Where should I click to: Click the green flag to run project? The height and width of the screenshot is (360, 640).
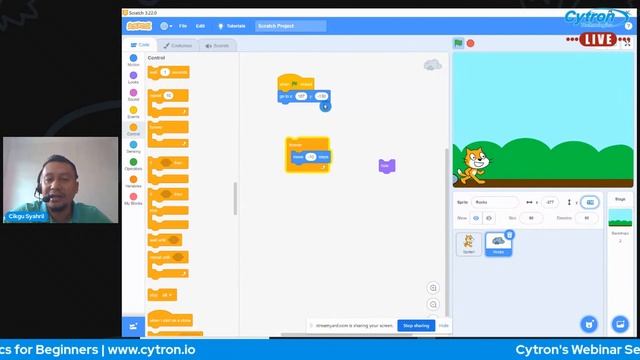pyautogui.click(x=458, y=43)
